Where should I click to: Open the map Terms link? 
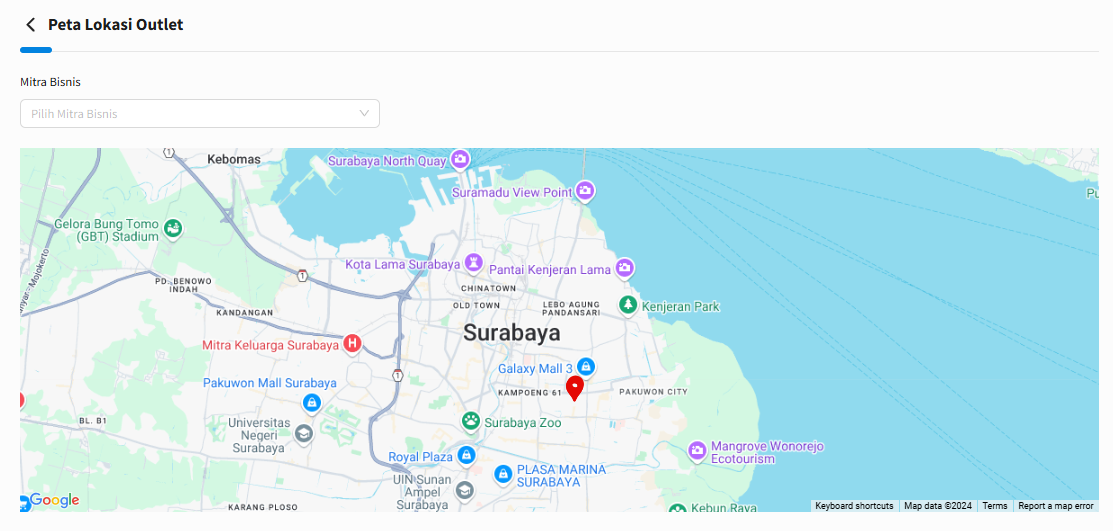pyautogui.click(x=994, y=506)
